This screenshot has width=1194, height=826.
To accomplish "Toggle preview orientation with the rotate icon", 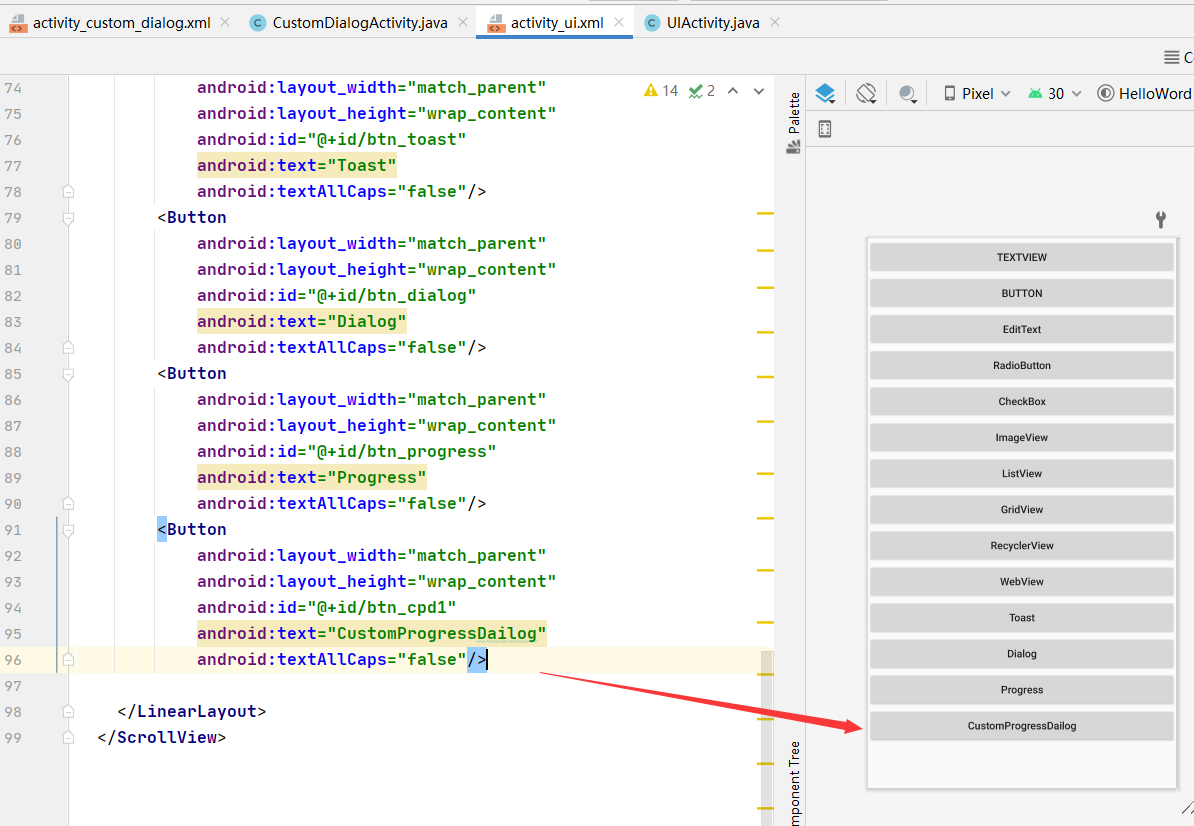I will 866,94.
